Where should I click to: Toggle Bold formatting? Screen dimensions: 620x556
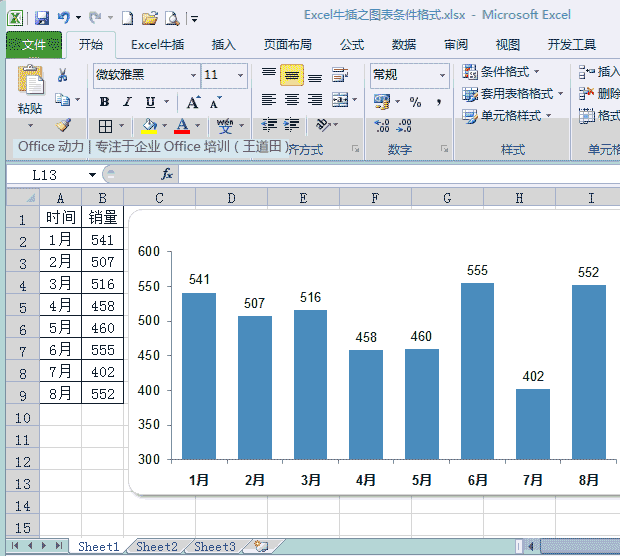click(x=104, y=102)
